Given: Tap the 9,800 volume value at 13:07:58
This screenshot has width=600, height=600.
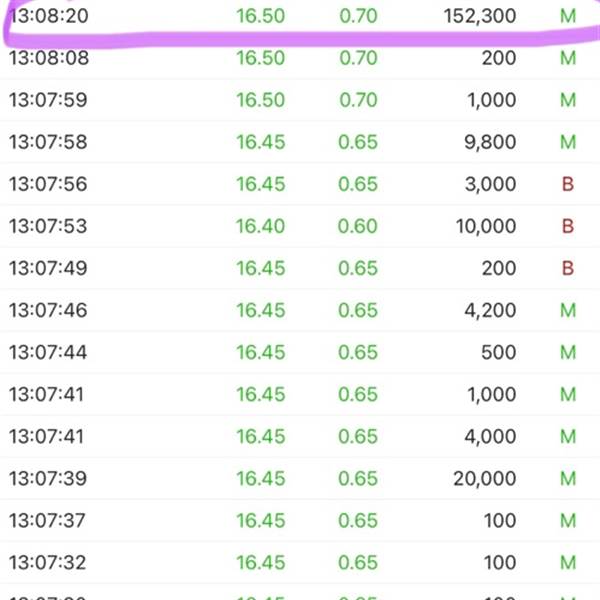Looking at the screenshot, I should click(490, 142).
